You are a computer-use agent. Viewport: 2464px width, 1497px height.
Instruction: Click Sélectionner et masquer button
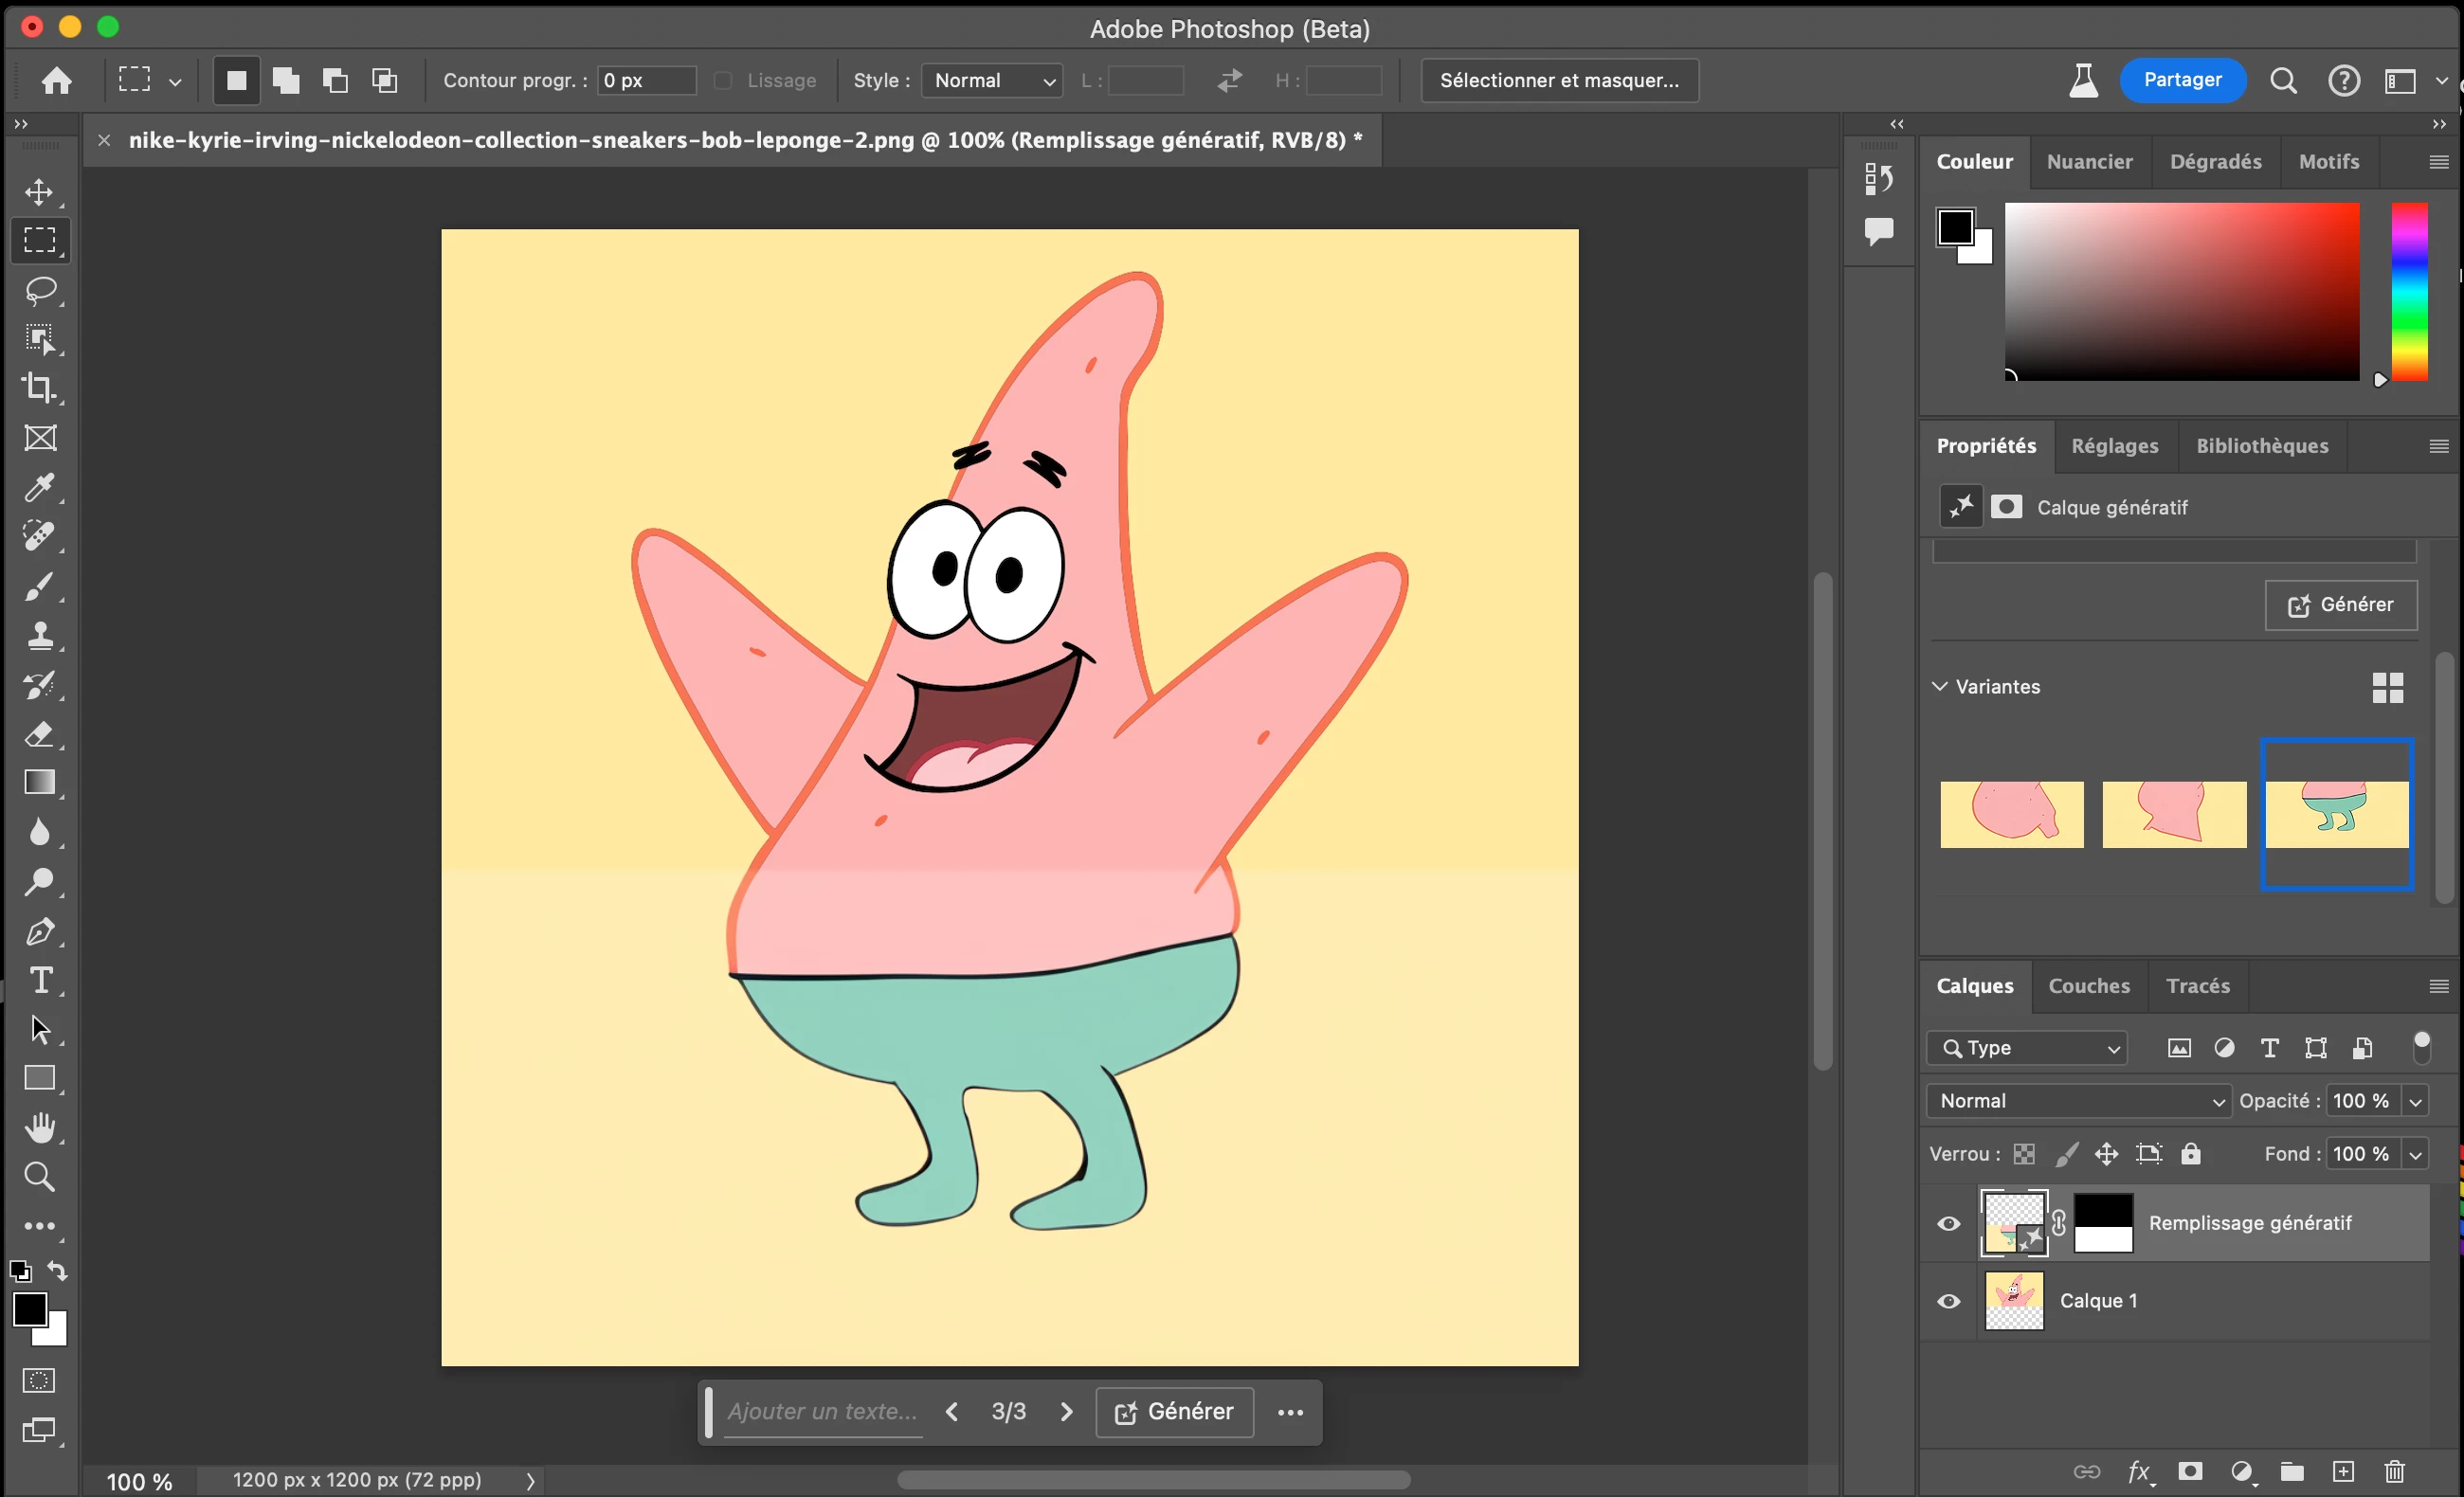click(x=1558, y=81)
